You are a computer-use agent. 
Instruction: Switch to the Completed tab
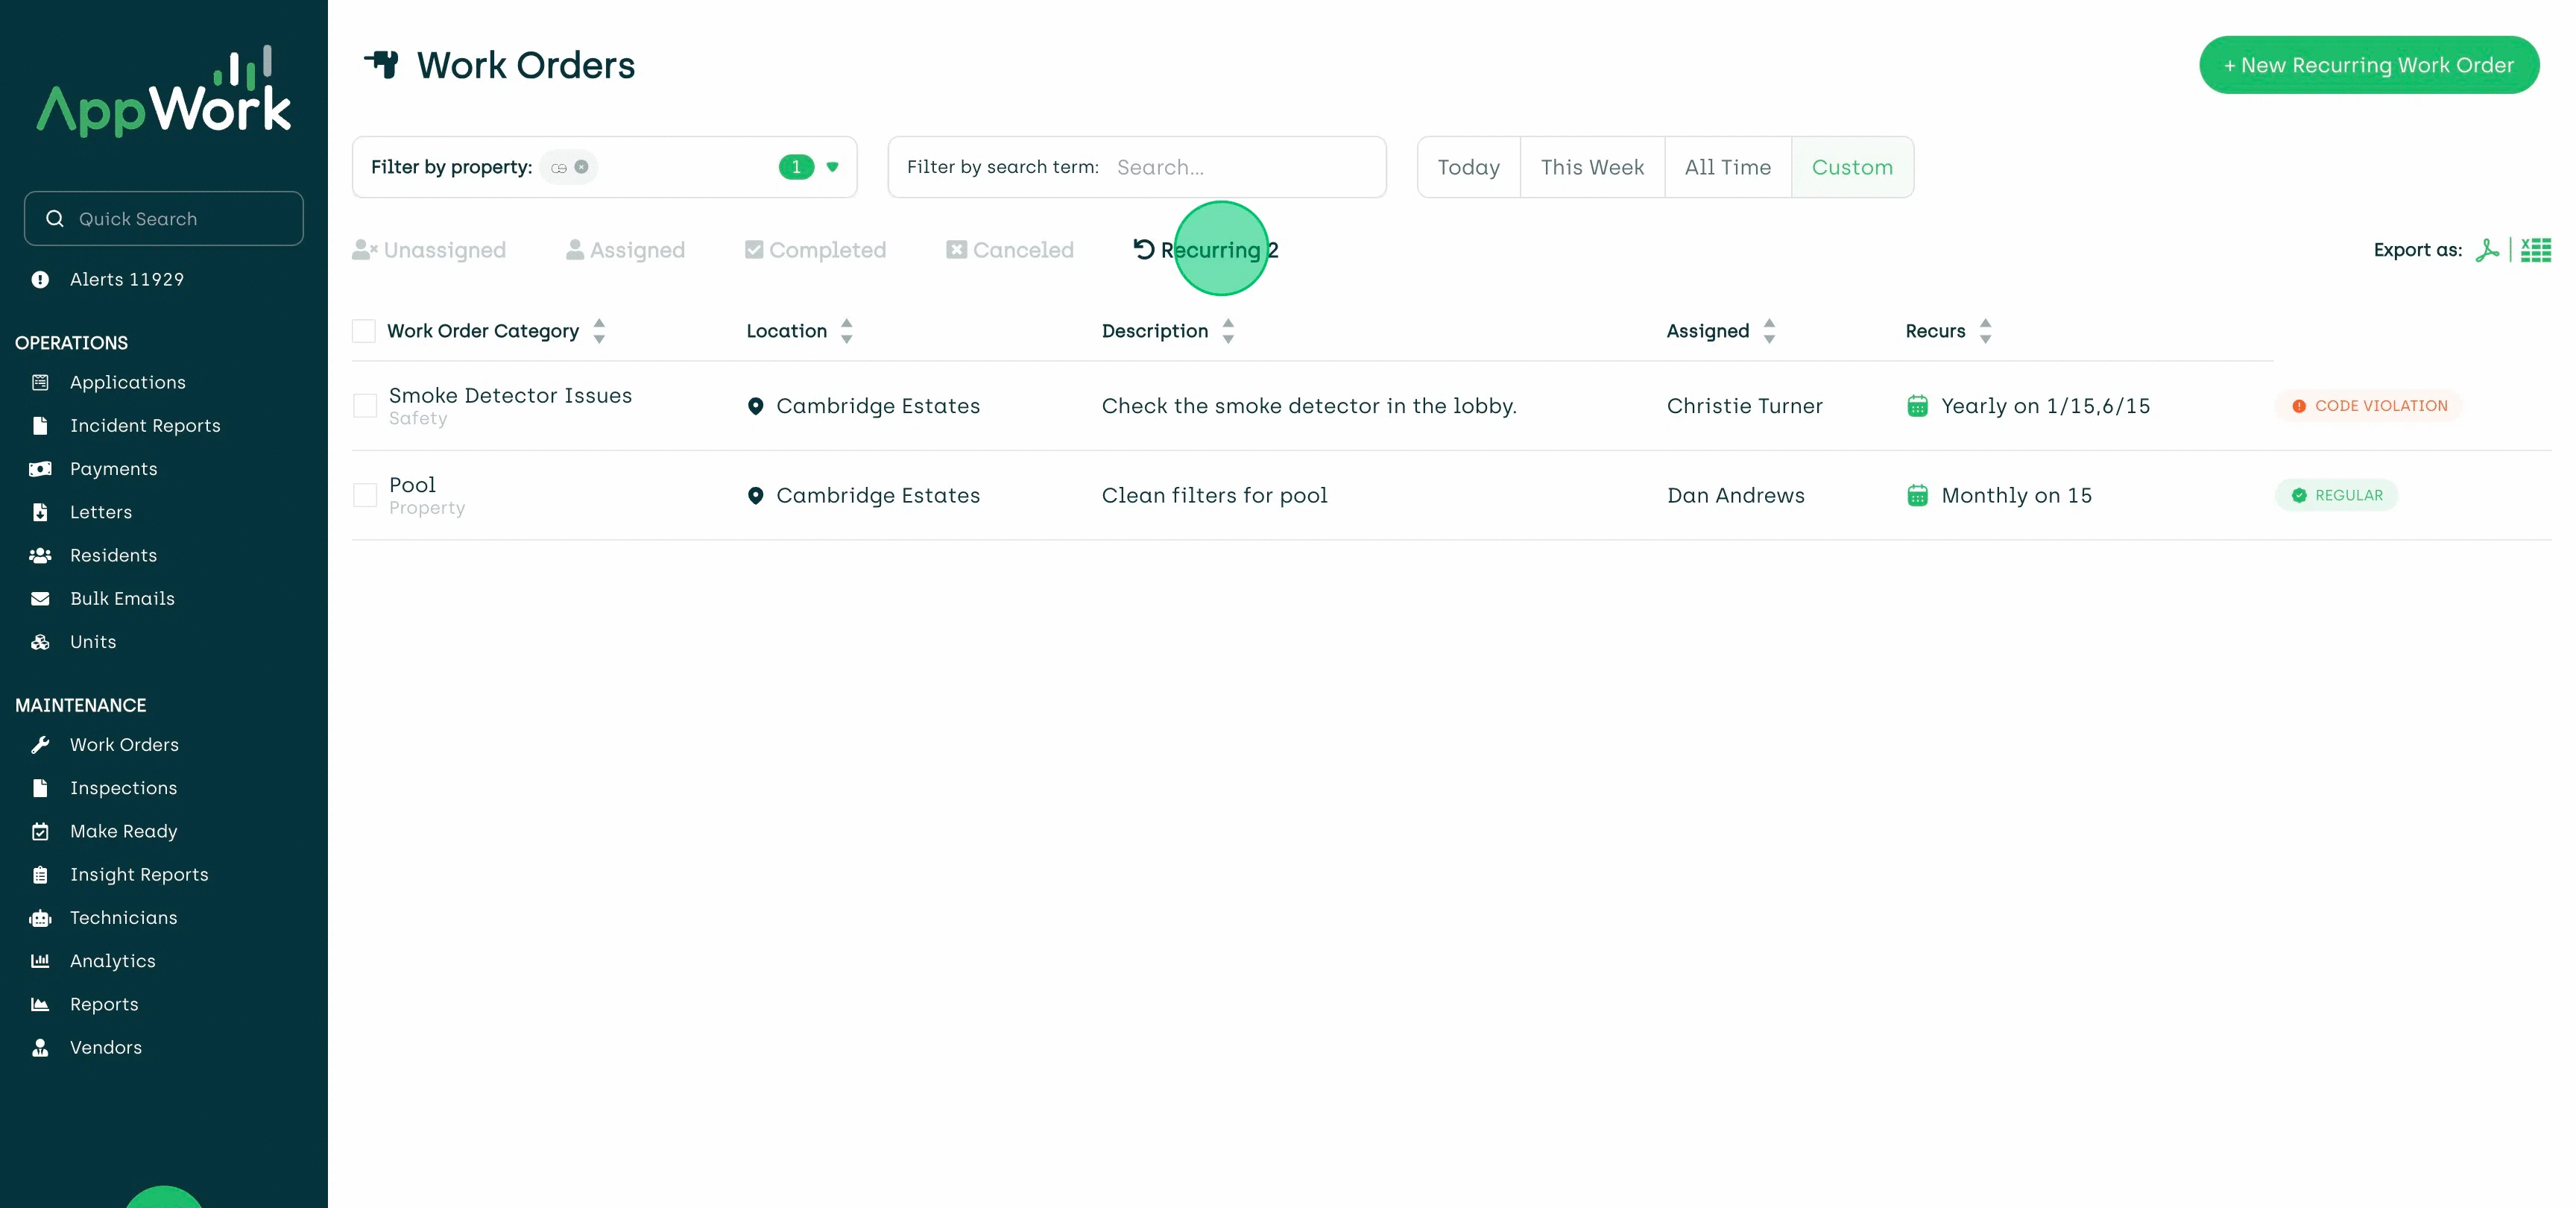tap(816, 250)
